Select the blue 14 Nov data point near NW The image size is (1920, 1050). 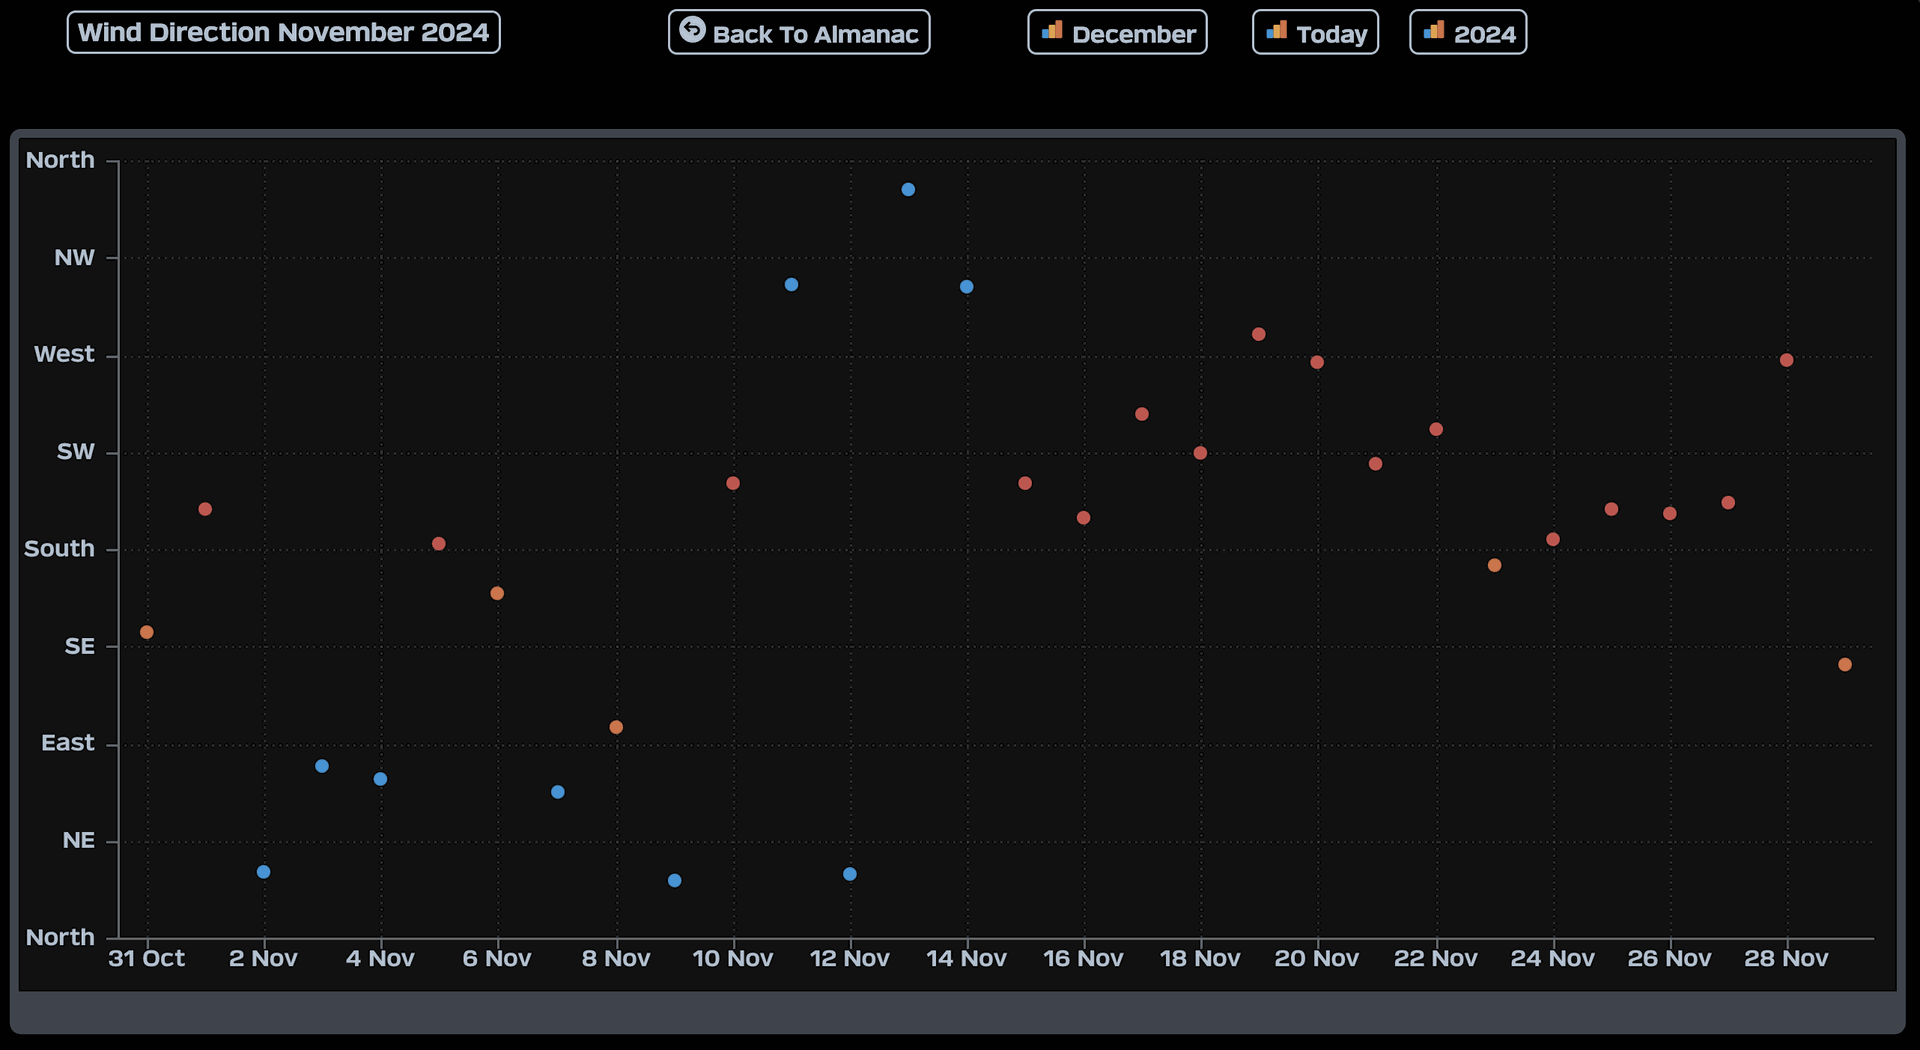click(x=966, y=287)
